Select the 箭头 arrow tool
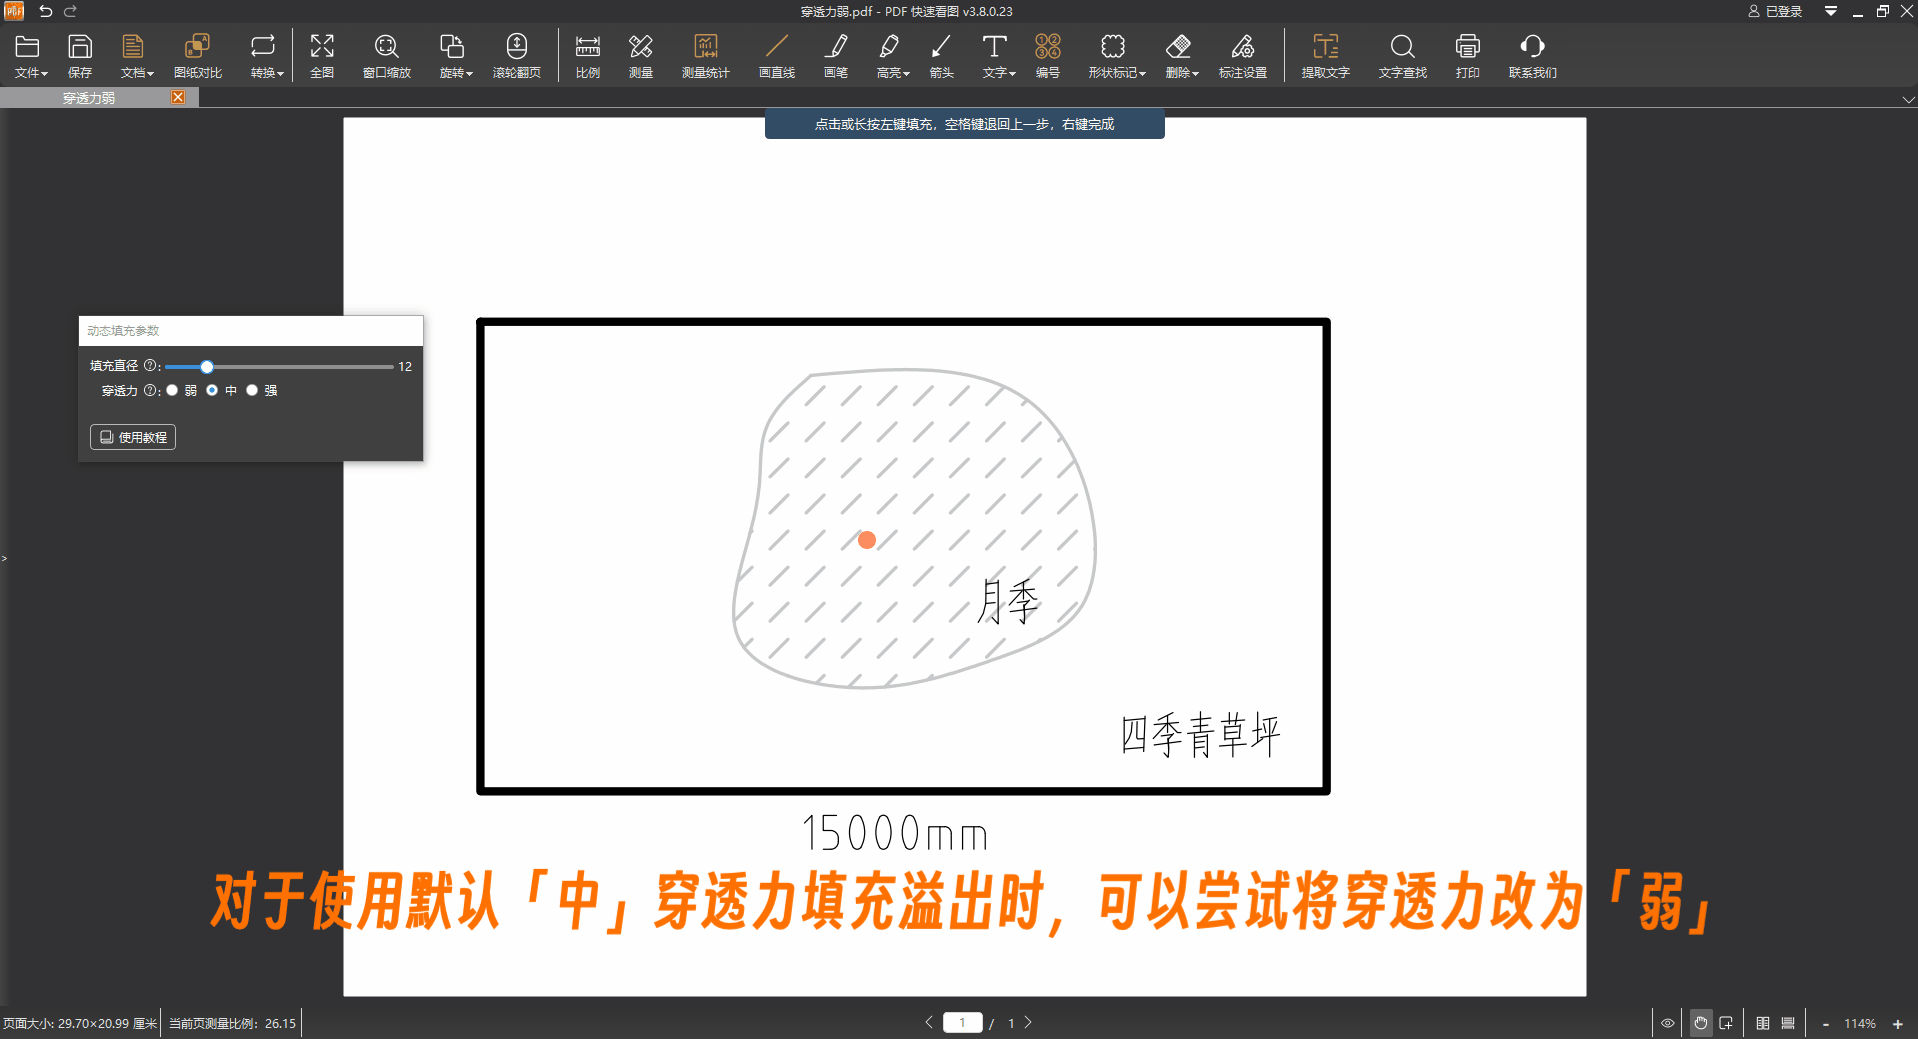The width and height of the screenshot is (1918, 1039). coord(942,56)
